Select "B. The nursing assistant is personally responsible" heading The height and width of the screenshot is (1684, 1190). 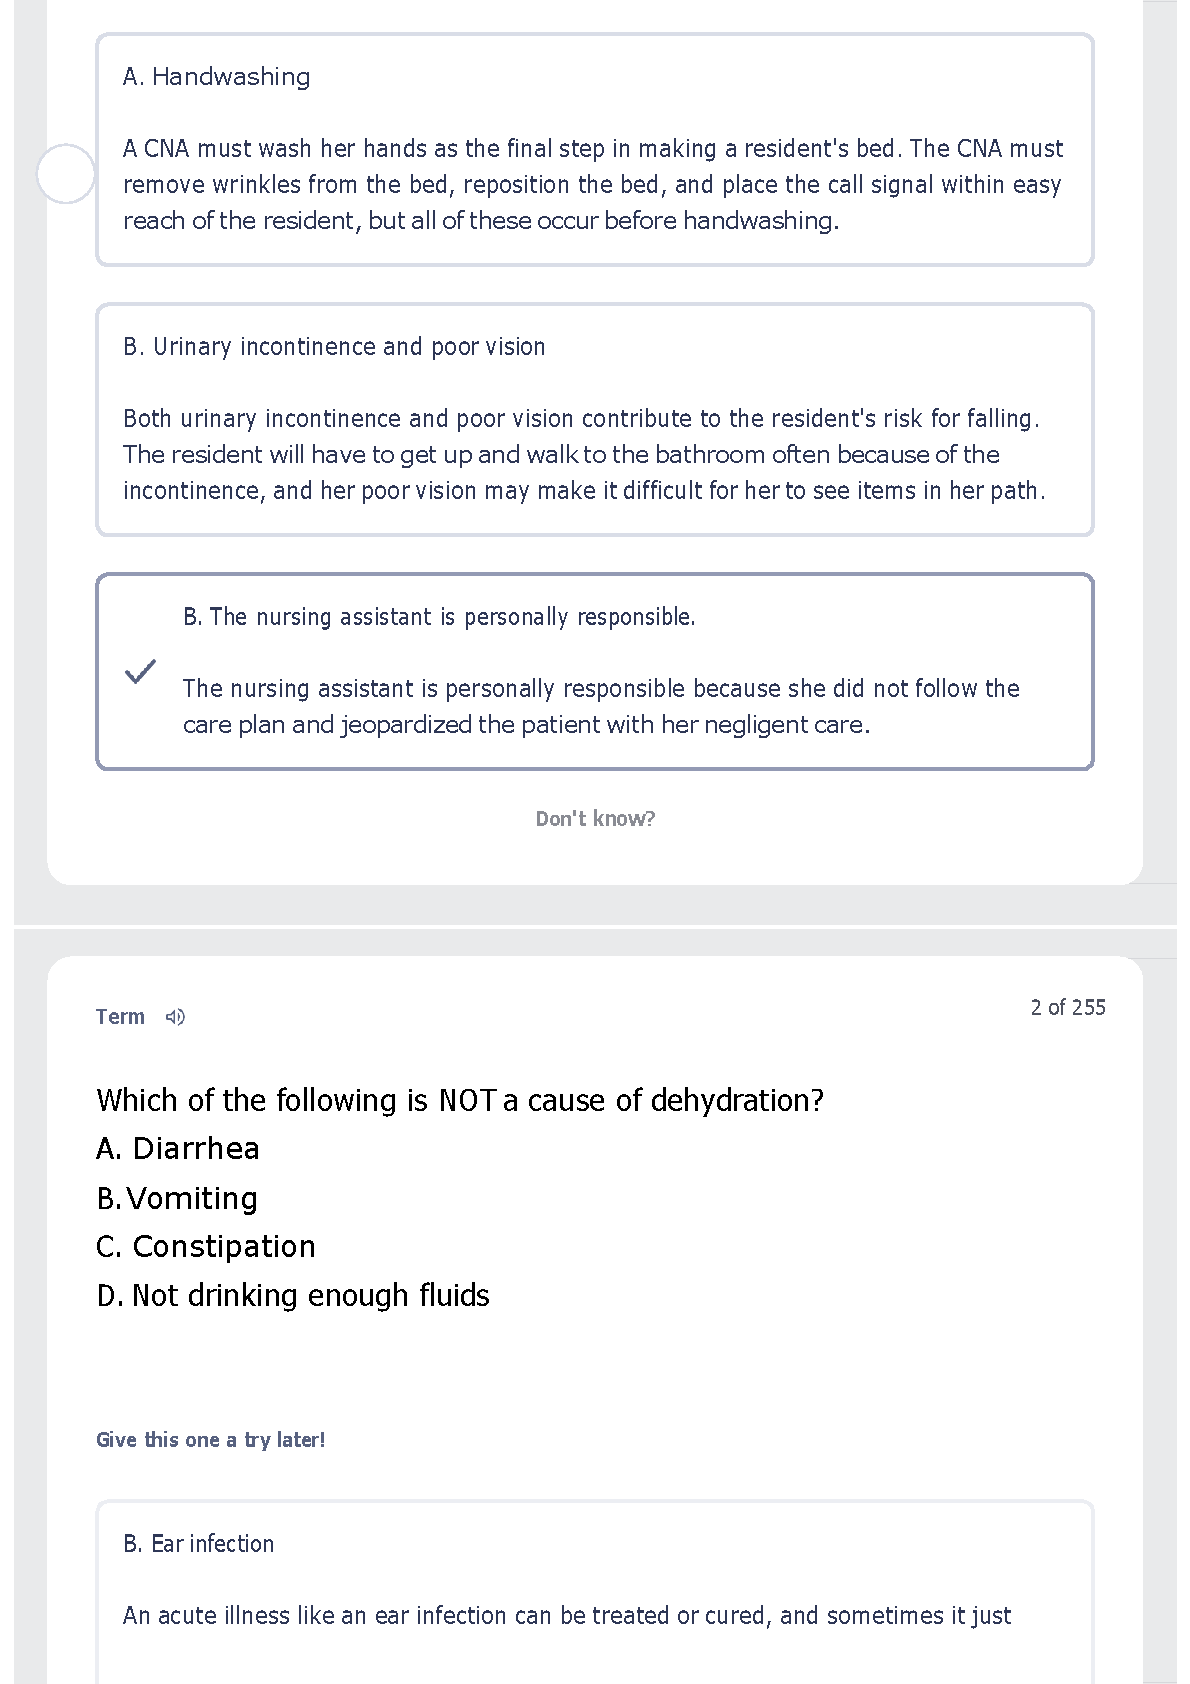pyautogui.click(x=439, y=617)
